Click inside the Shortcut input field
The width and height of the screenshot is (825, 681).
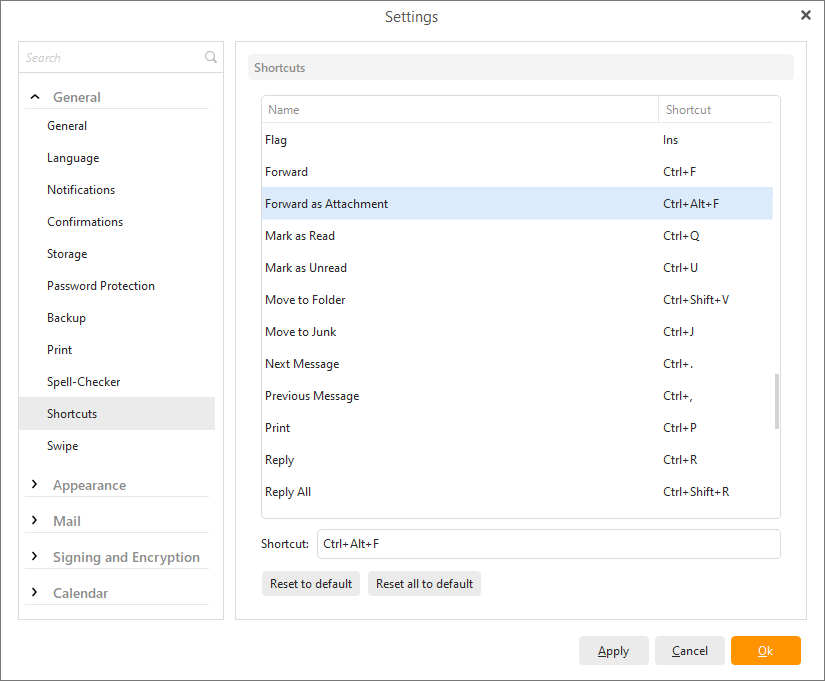(x=548, y=544)
